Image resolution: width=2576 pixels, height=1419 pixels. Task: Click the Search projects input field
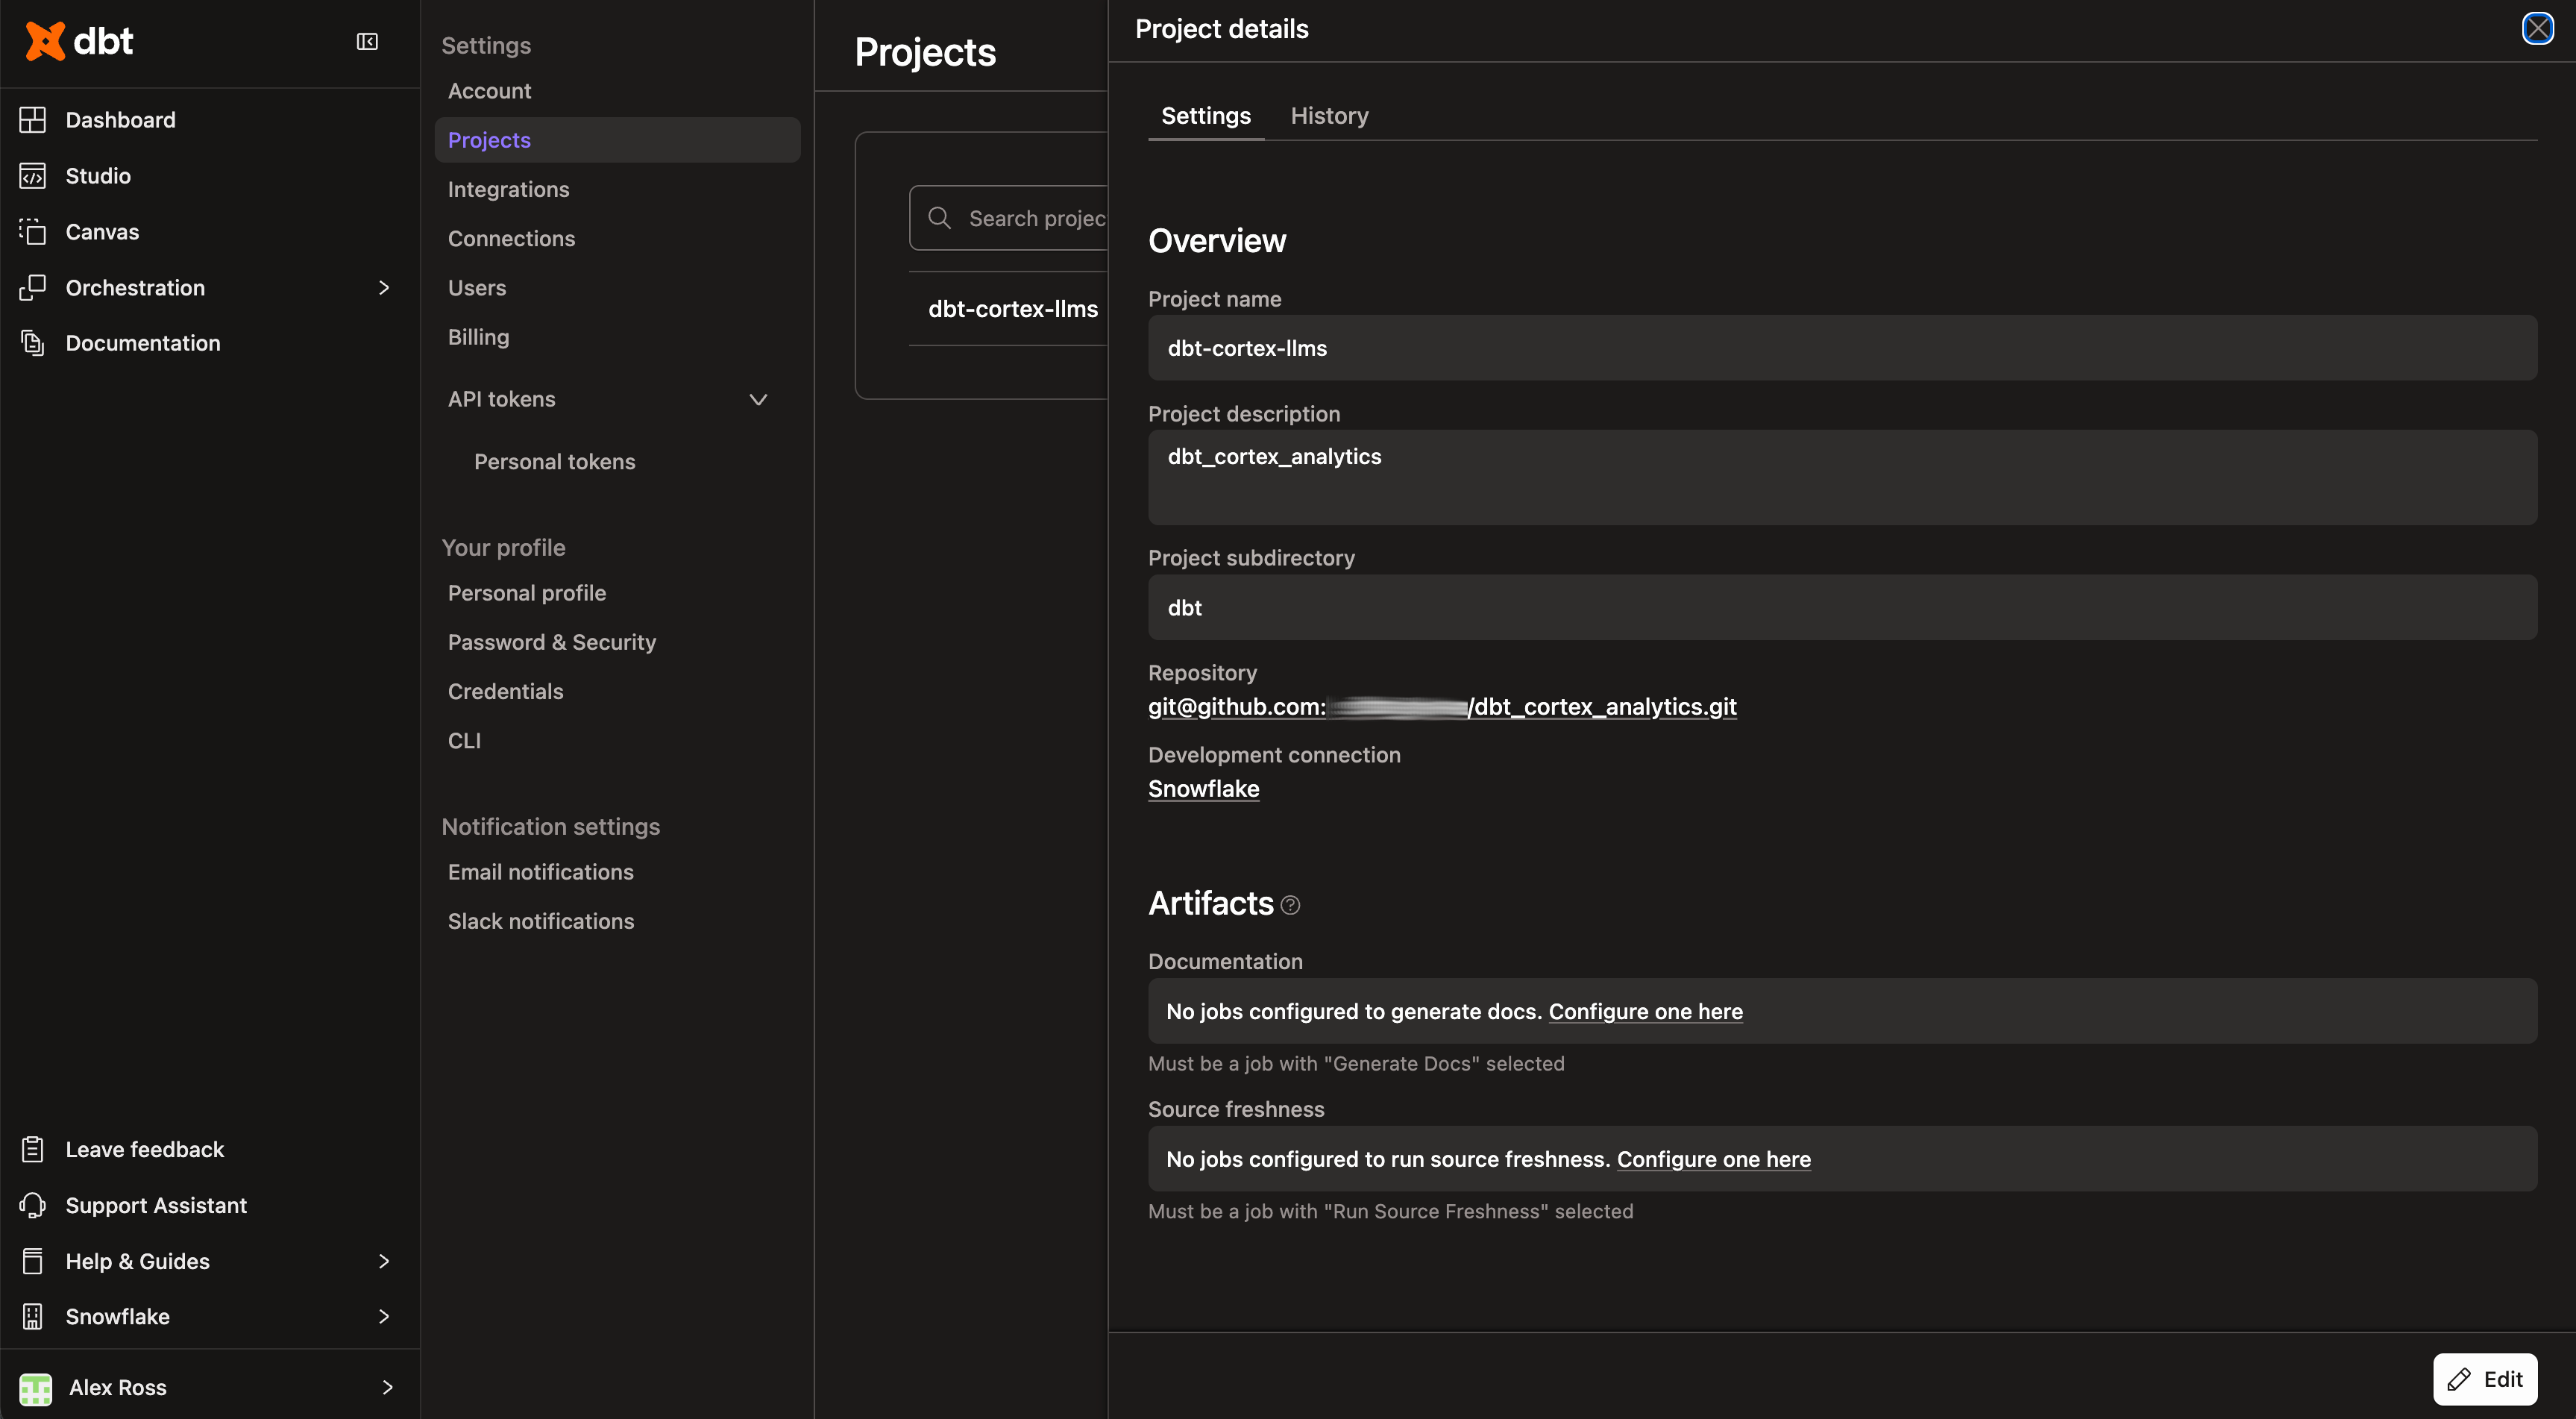[x=1030, y=218]
